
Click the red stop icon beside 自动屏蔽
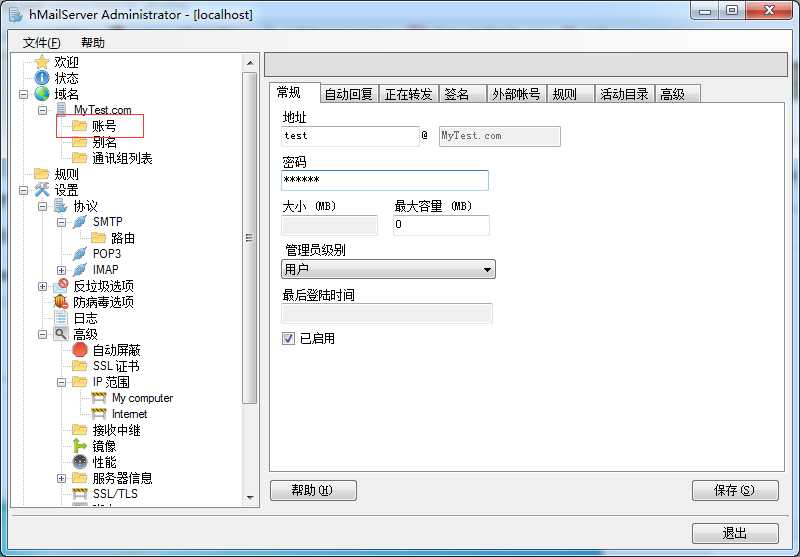pyautogui.click(x=80, y=350)
